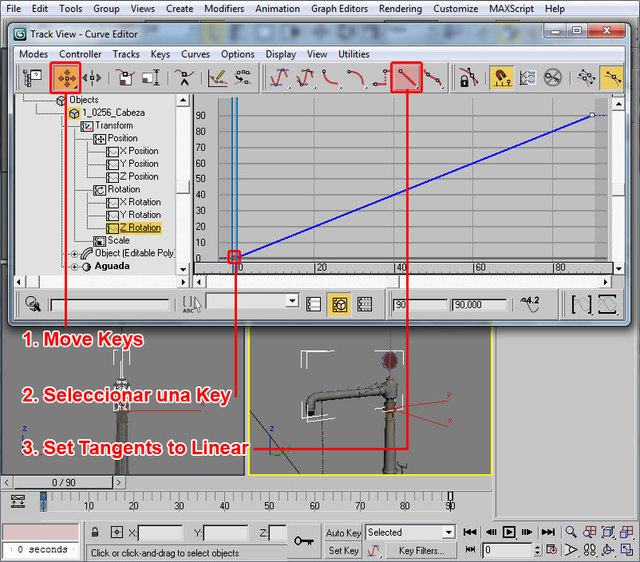Select the Move Keys tool
Image resolution: width=640 pixels, height=562 pixels.
(x=65, y=77)
